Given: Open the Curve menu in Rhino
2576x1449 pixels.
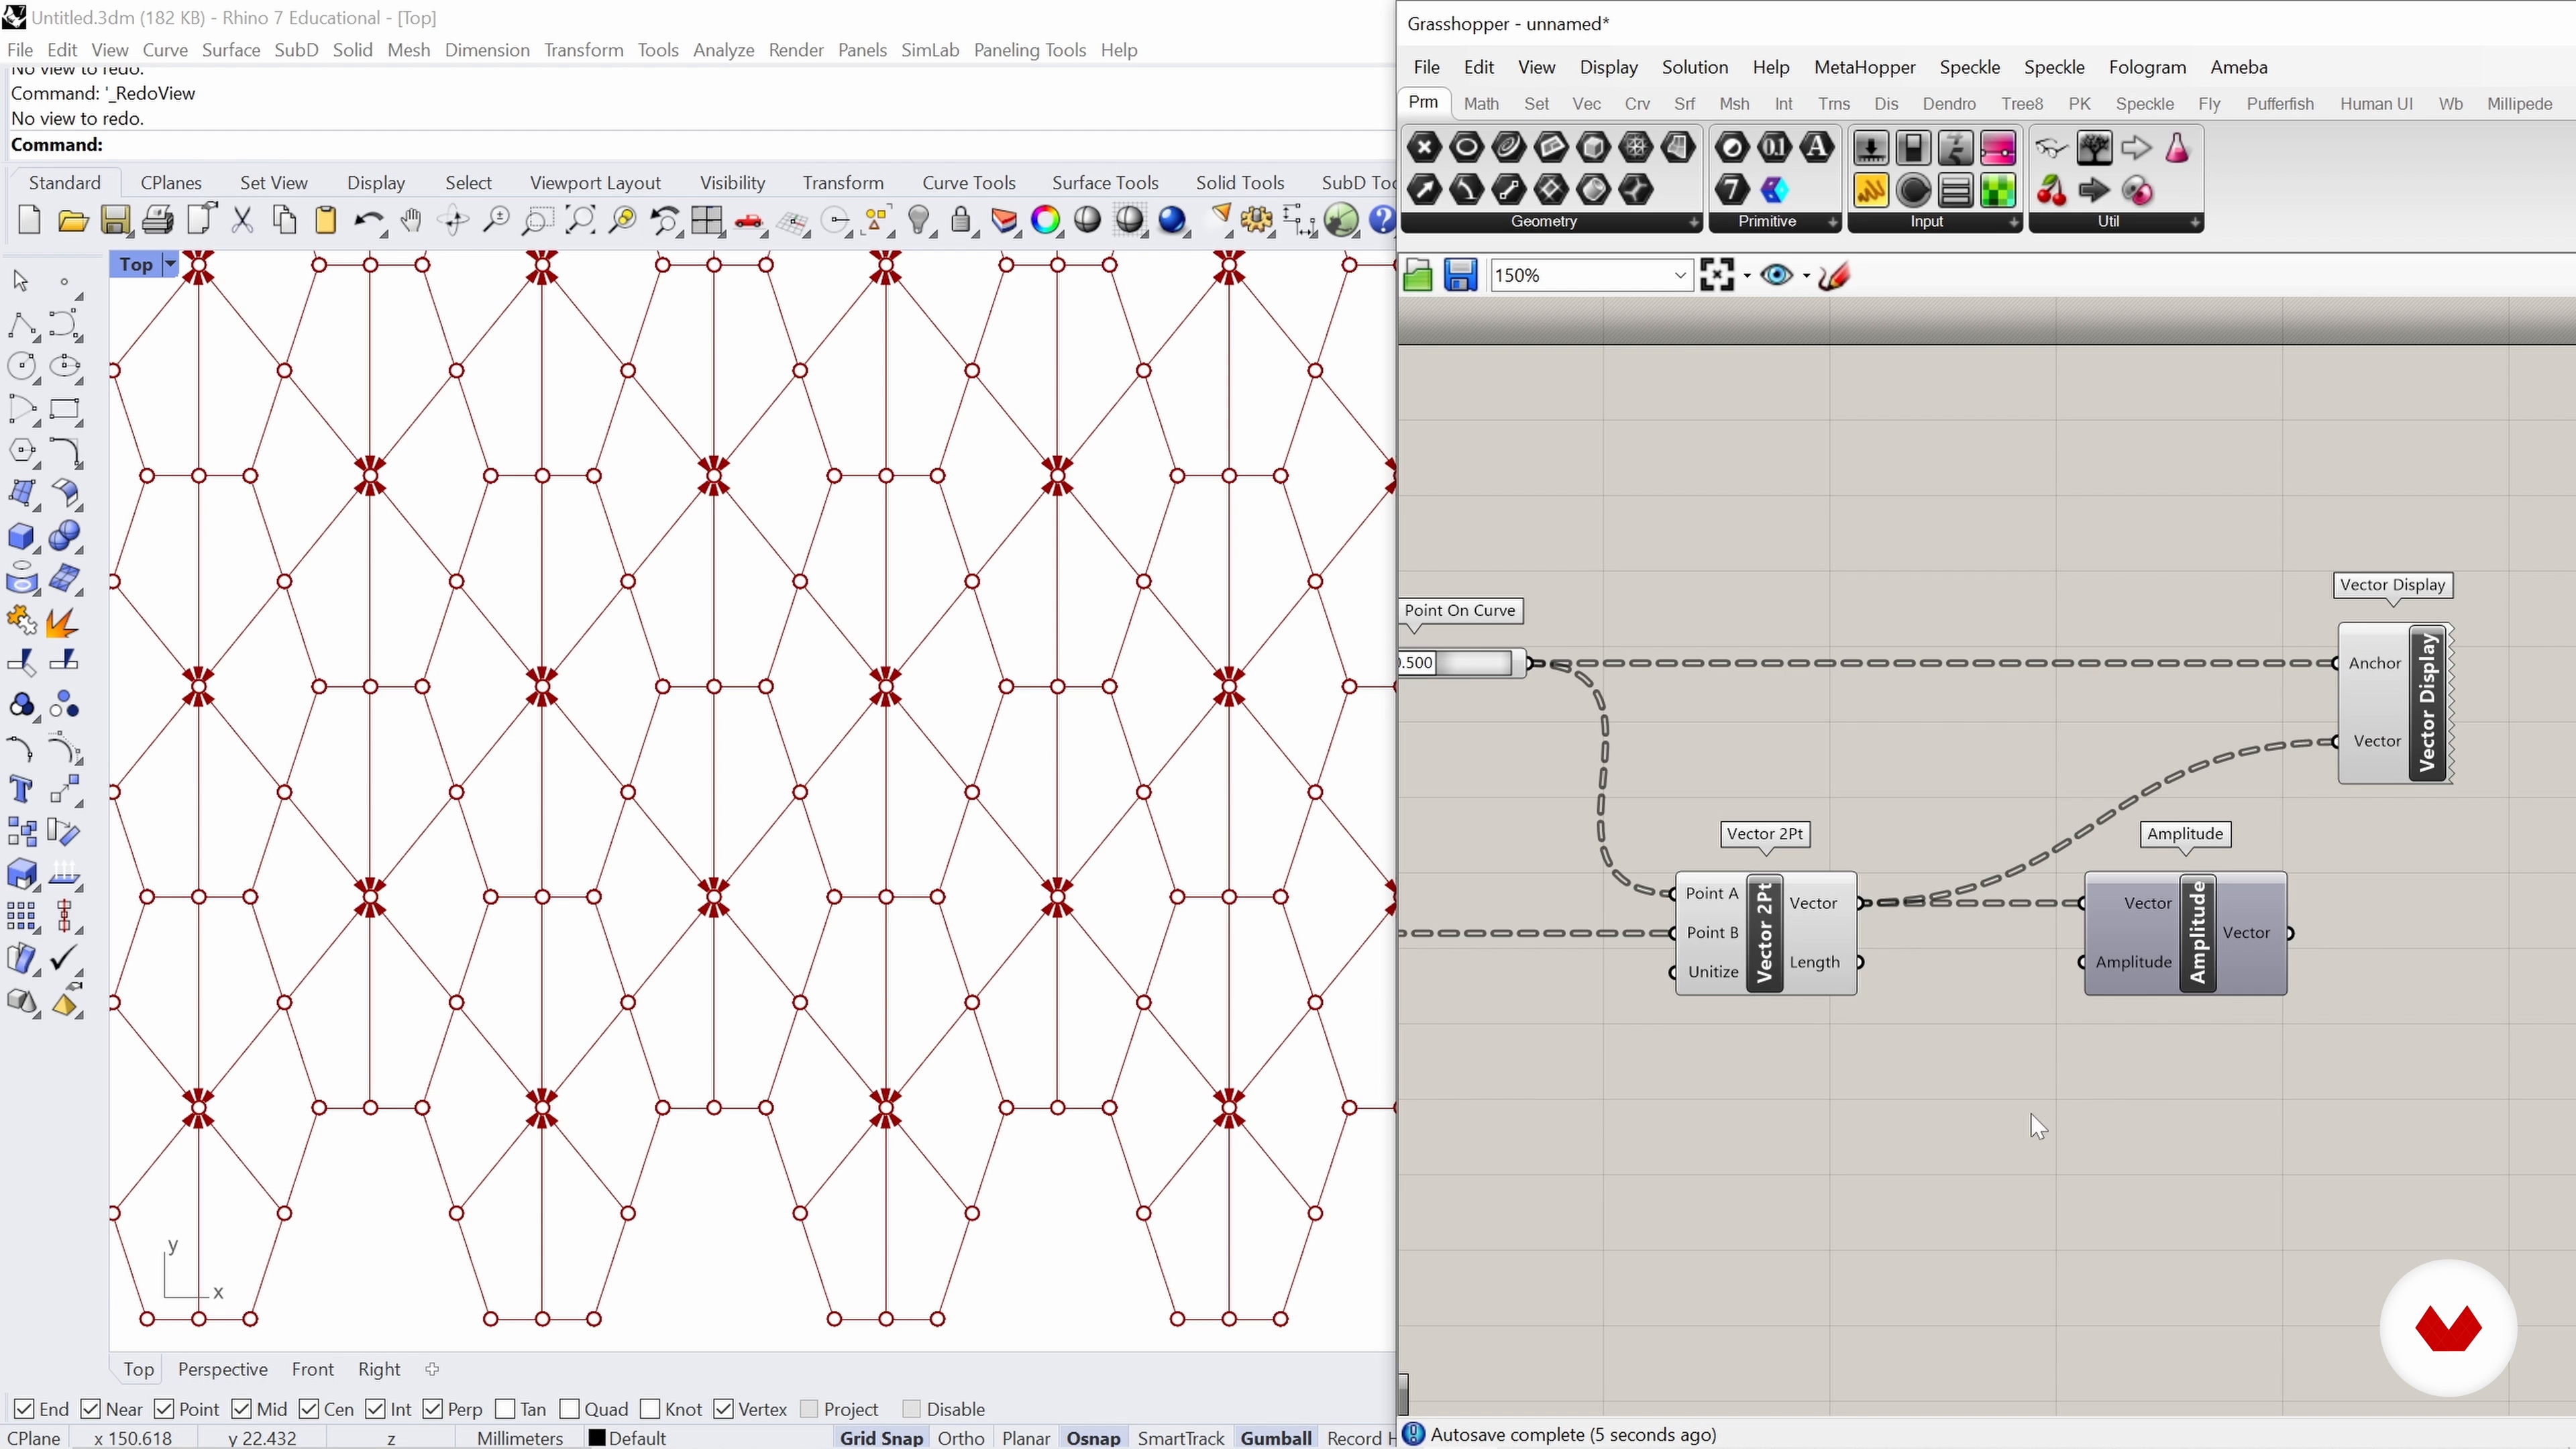Looking at the screenshot, I should click(165, 50).
